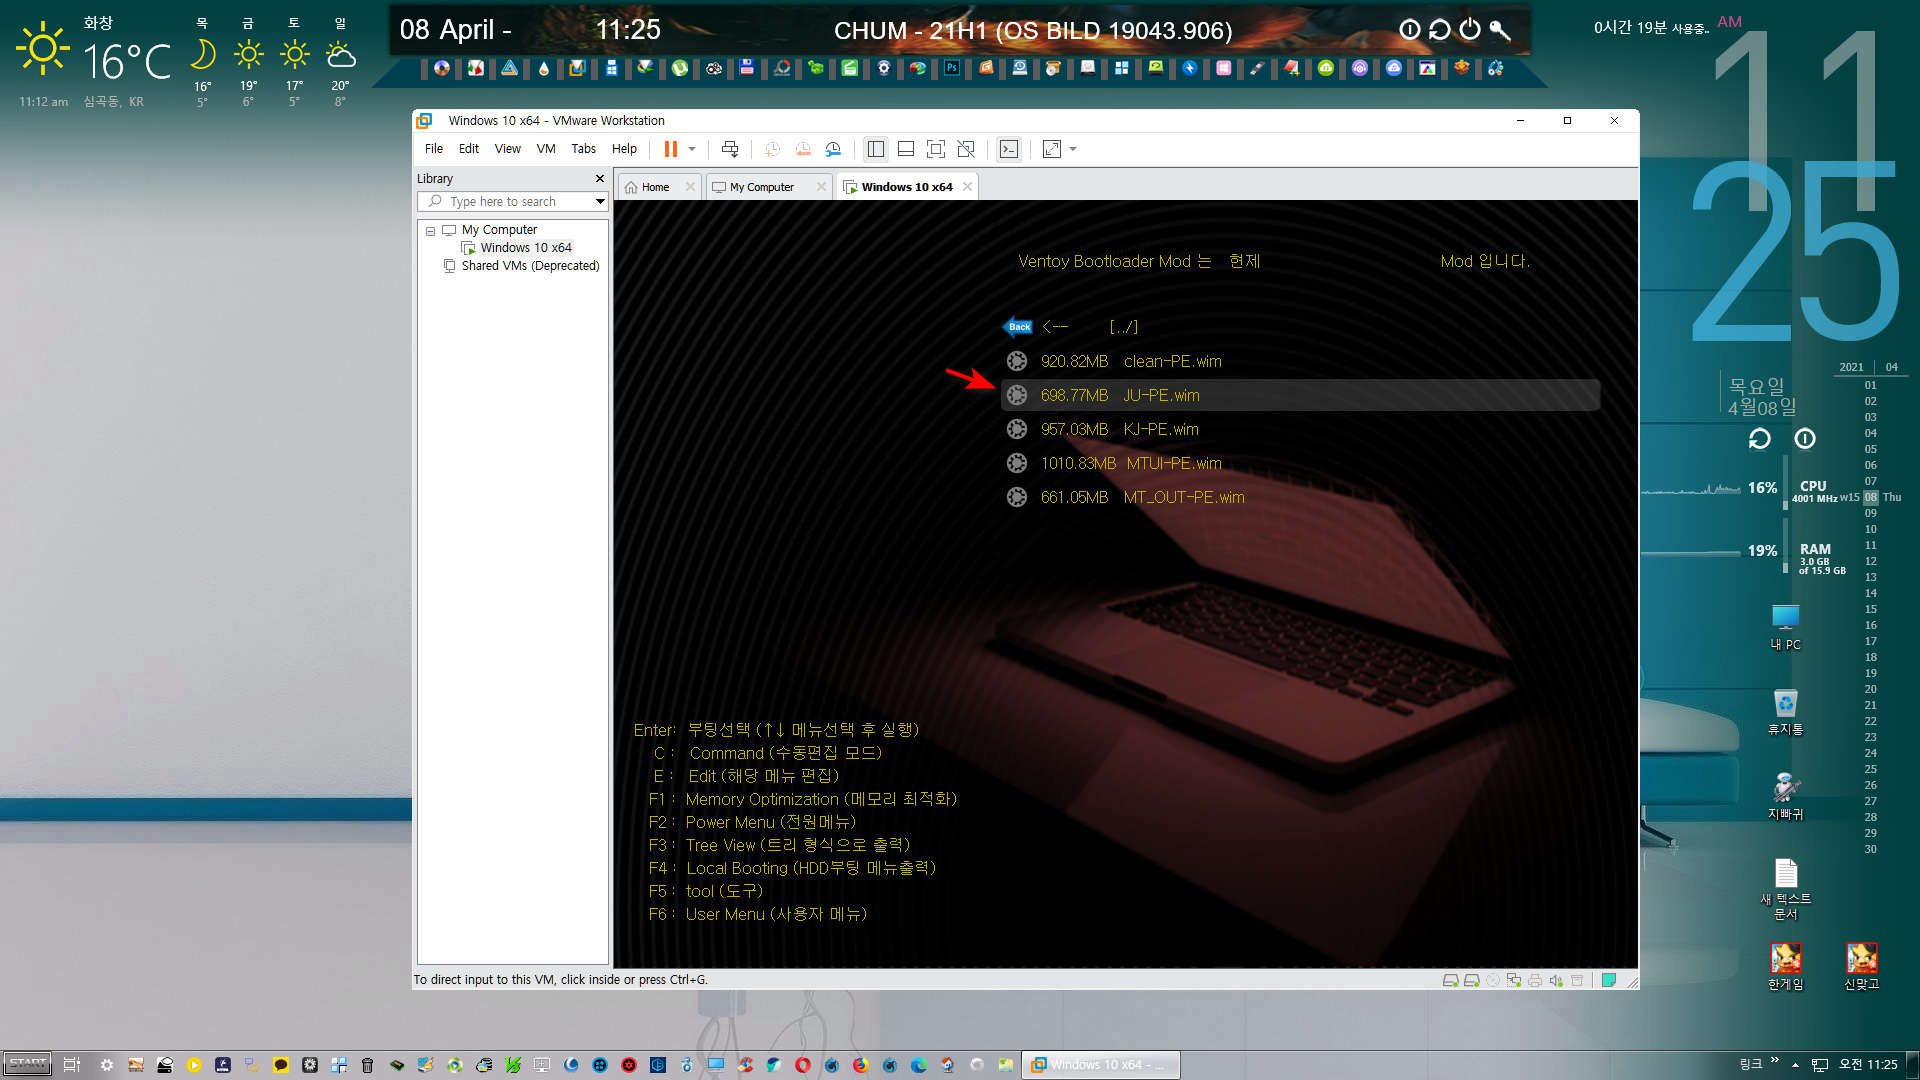
Task: Open the power options dropdown beside pause
Action: 692,149
